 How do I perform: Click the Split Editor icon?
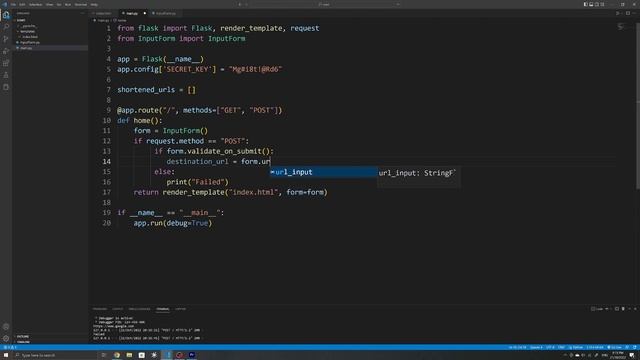628,13
